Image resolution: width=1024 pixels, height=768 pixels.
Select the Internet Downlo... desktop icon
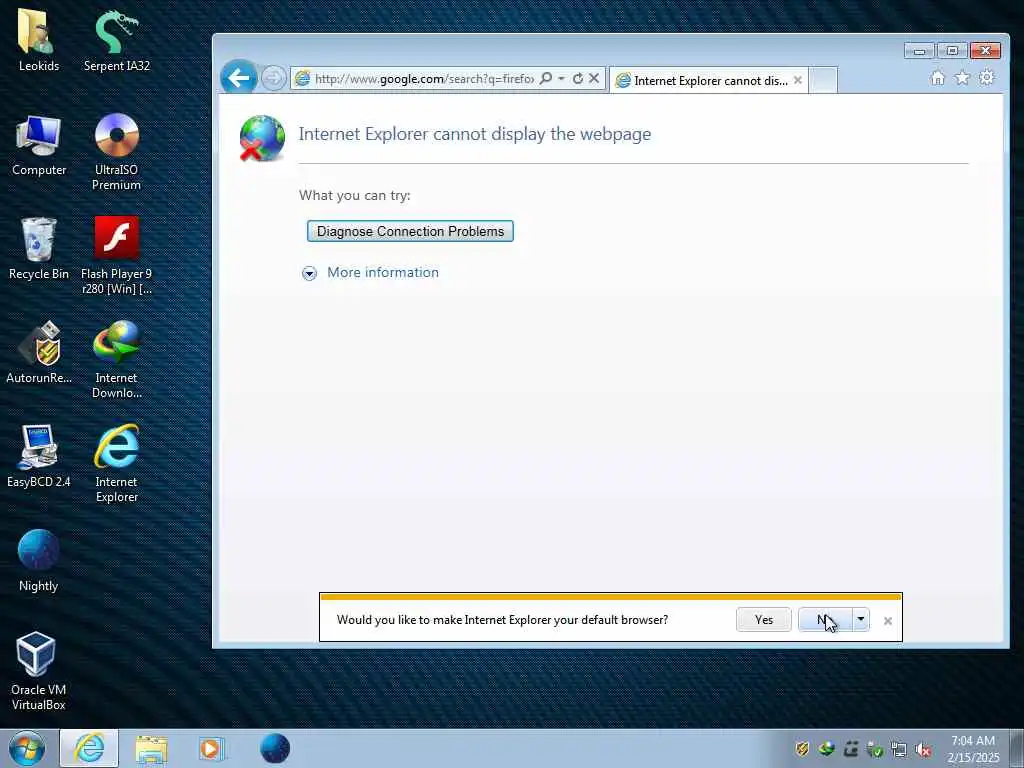[116, 359]
